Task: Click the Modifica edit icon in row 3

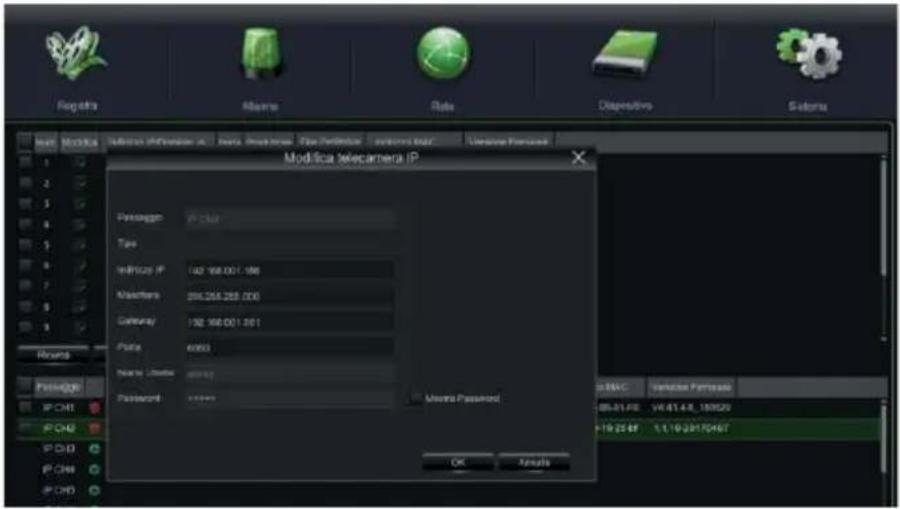Action: tap(81, 204)
